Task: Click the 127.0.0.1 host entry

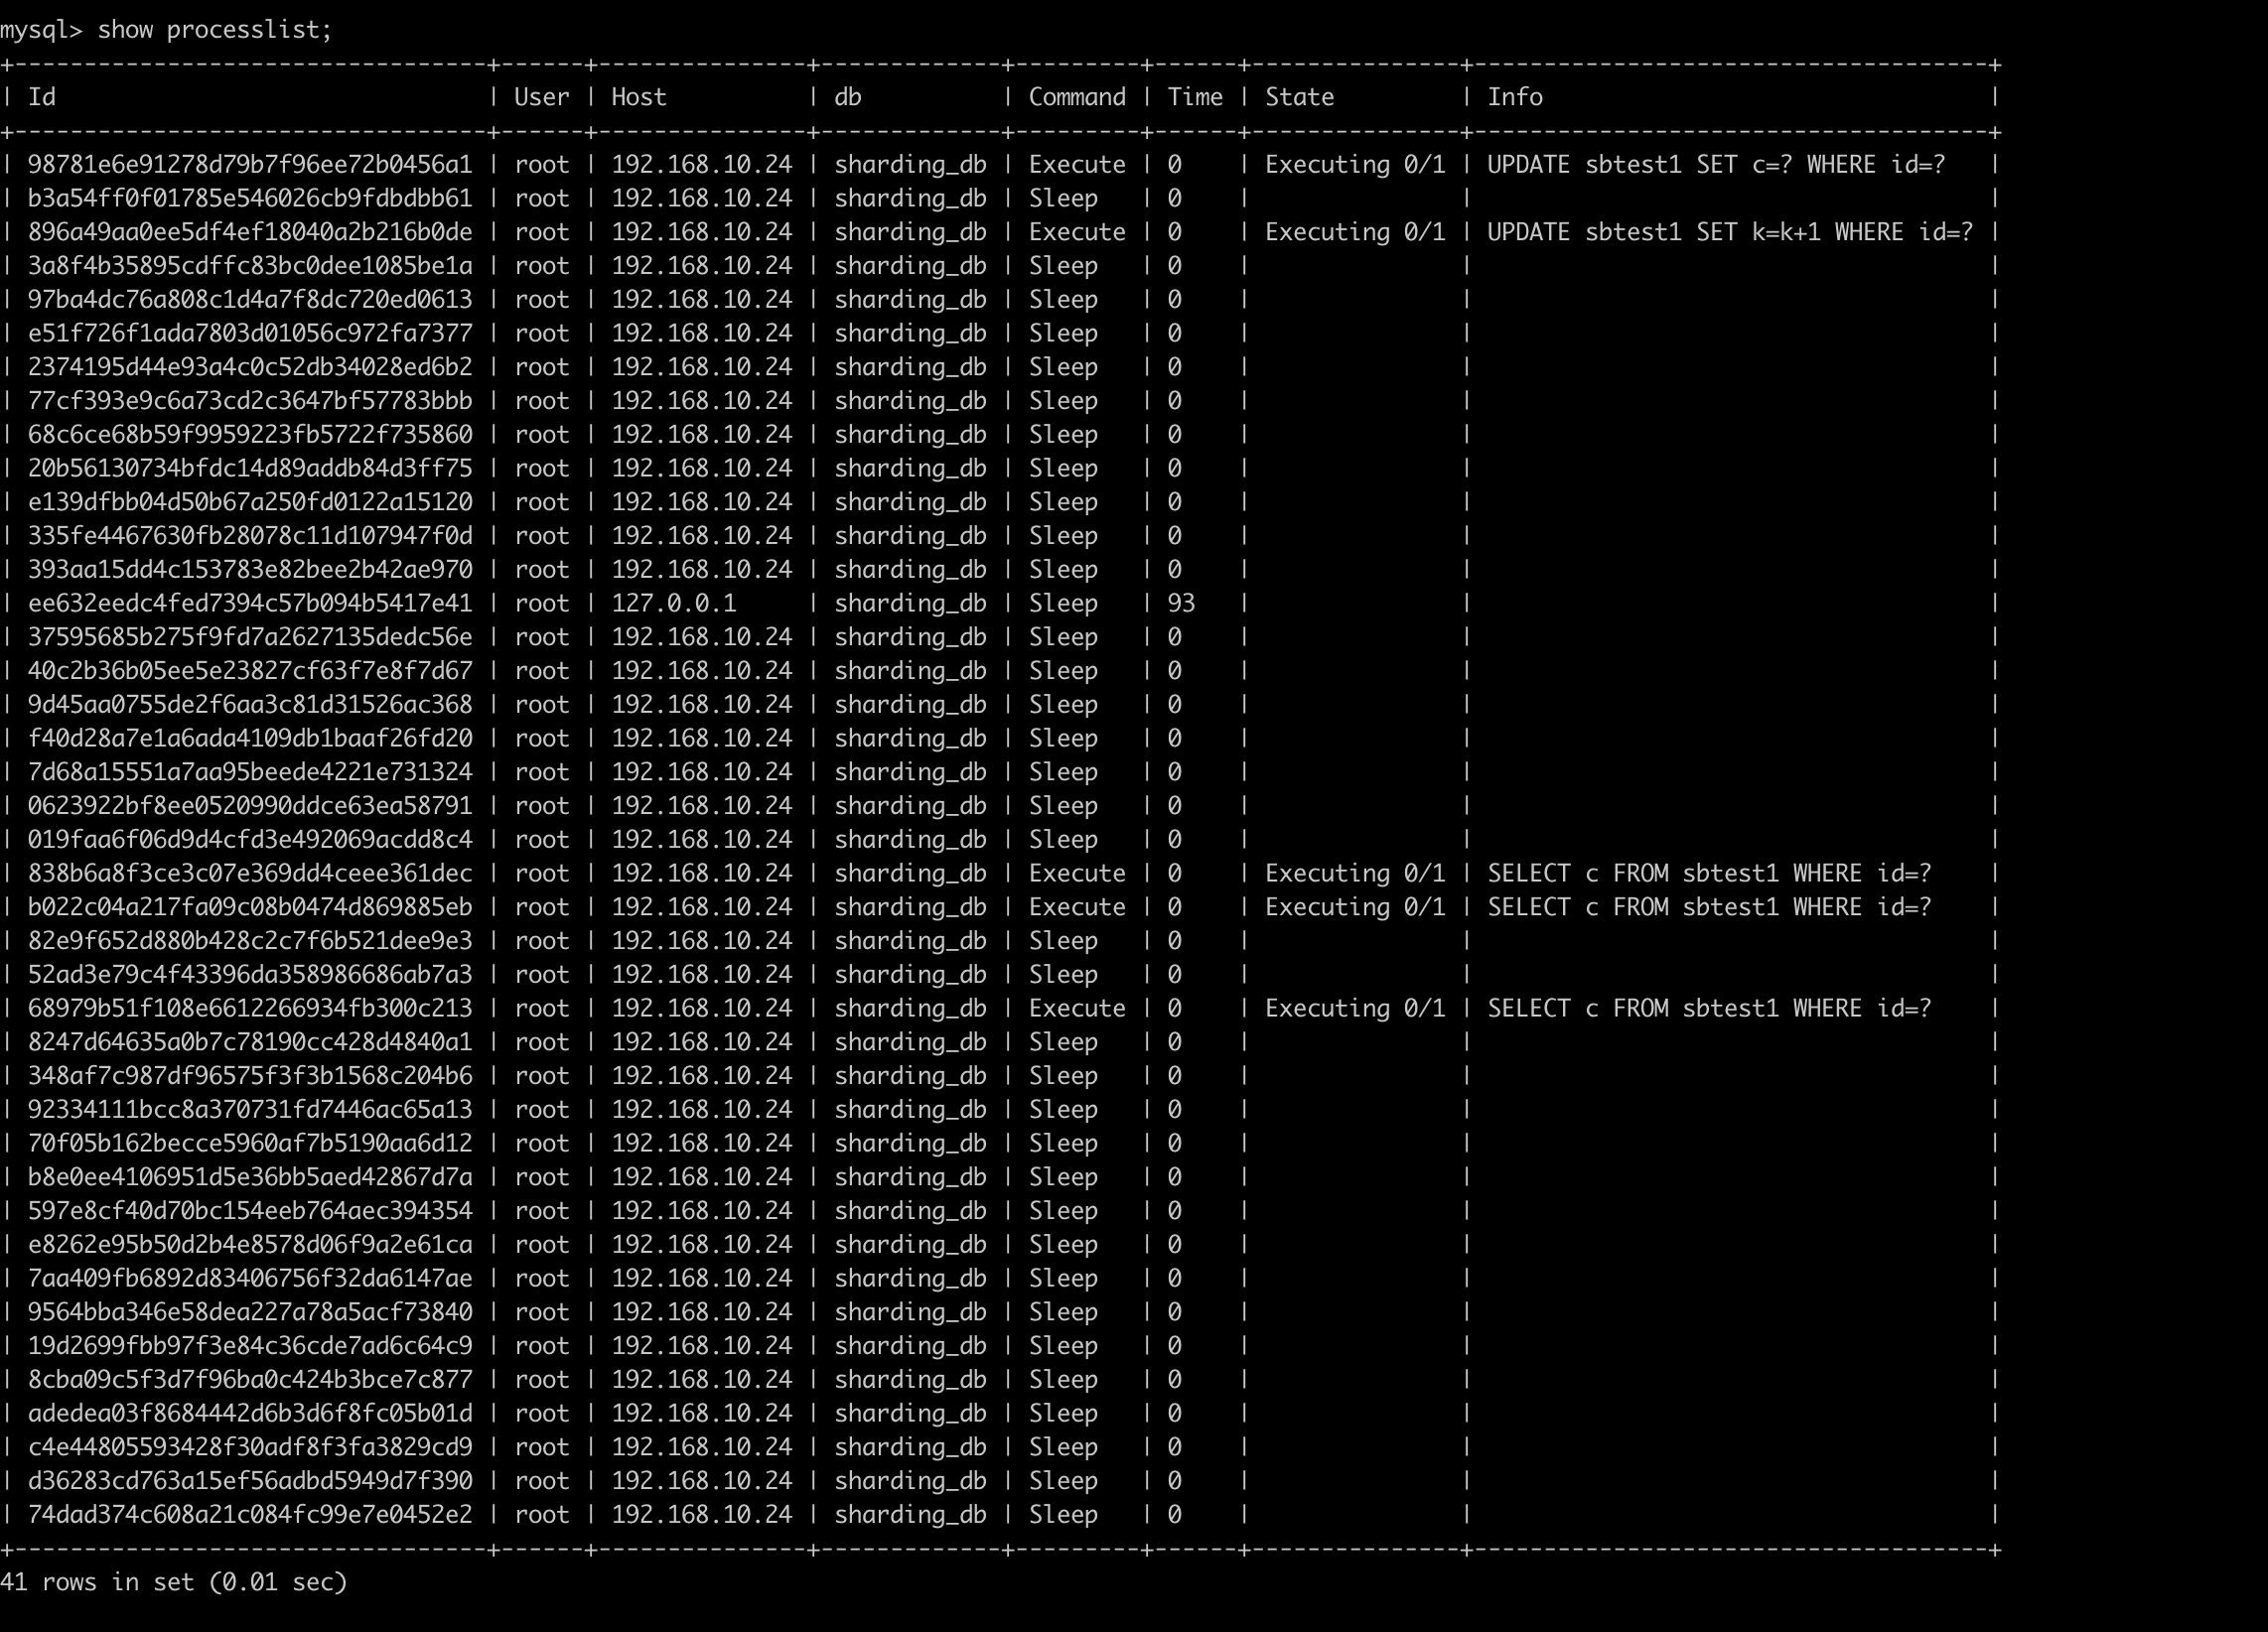Action: pos(673,604)
